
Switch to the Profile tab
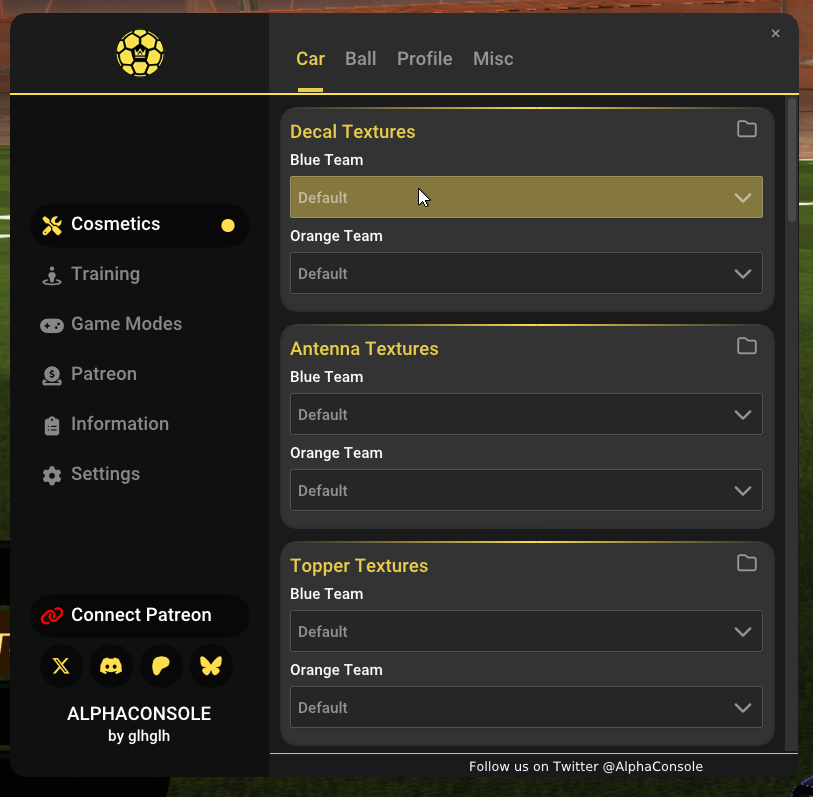424,59
